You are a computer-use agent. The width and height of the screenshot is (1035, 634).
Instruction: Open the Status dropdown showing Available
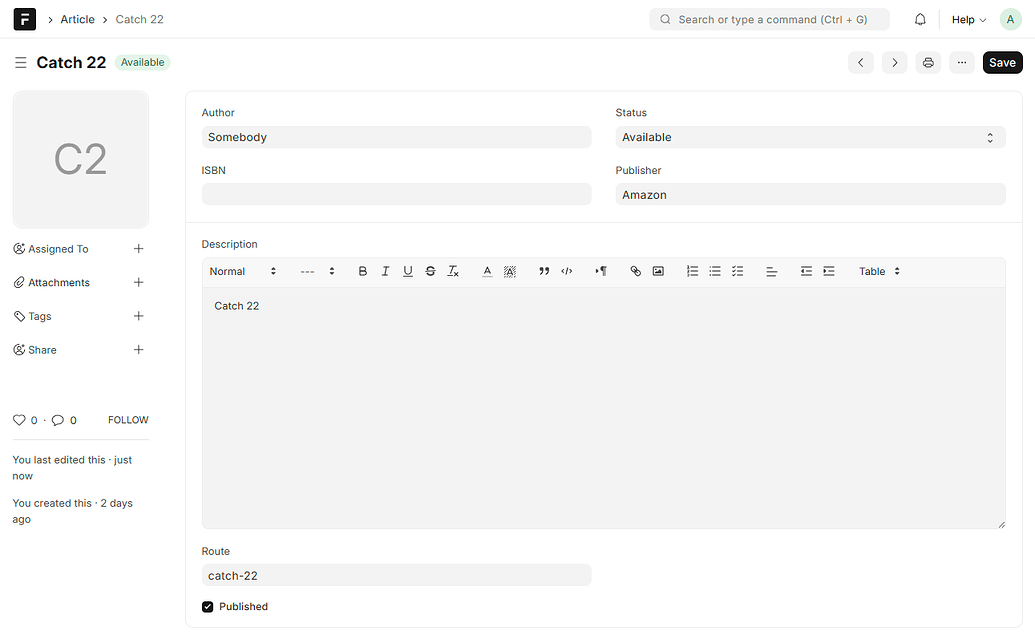[x=810, y=137]
